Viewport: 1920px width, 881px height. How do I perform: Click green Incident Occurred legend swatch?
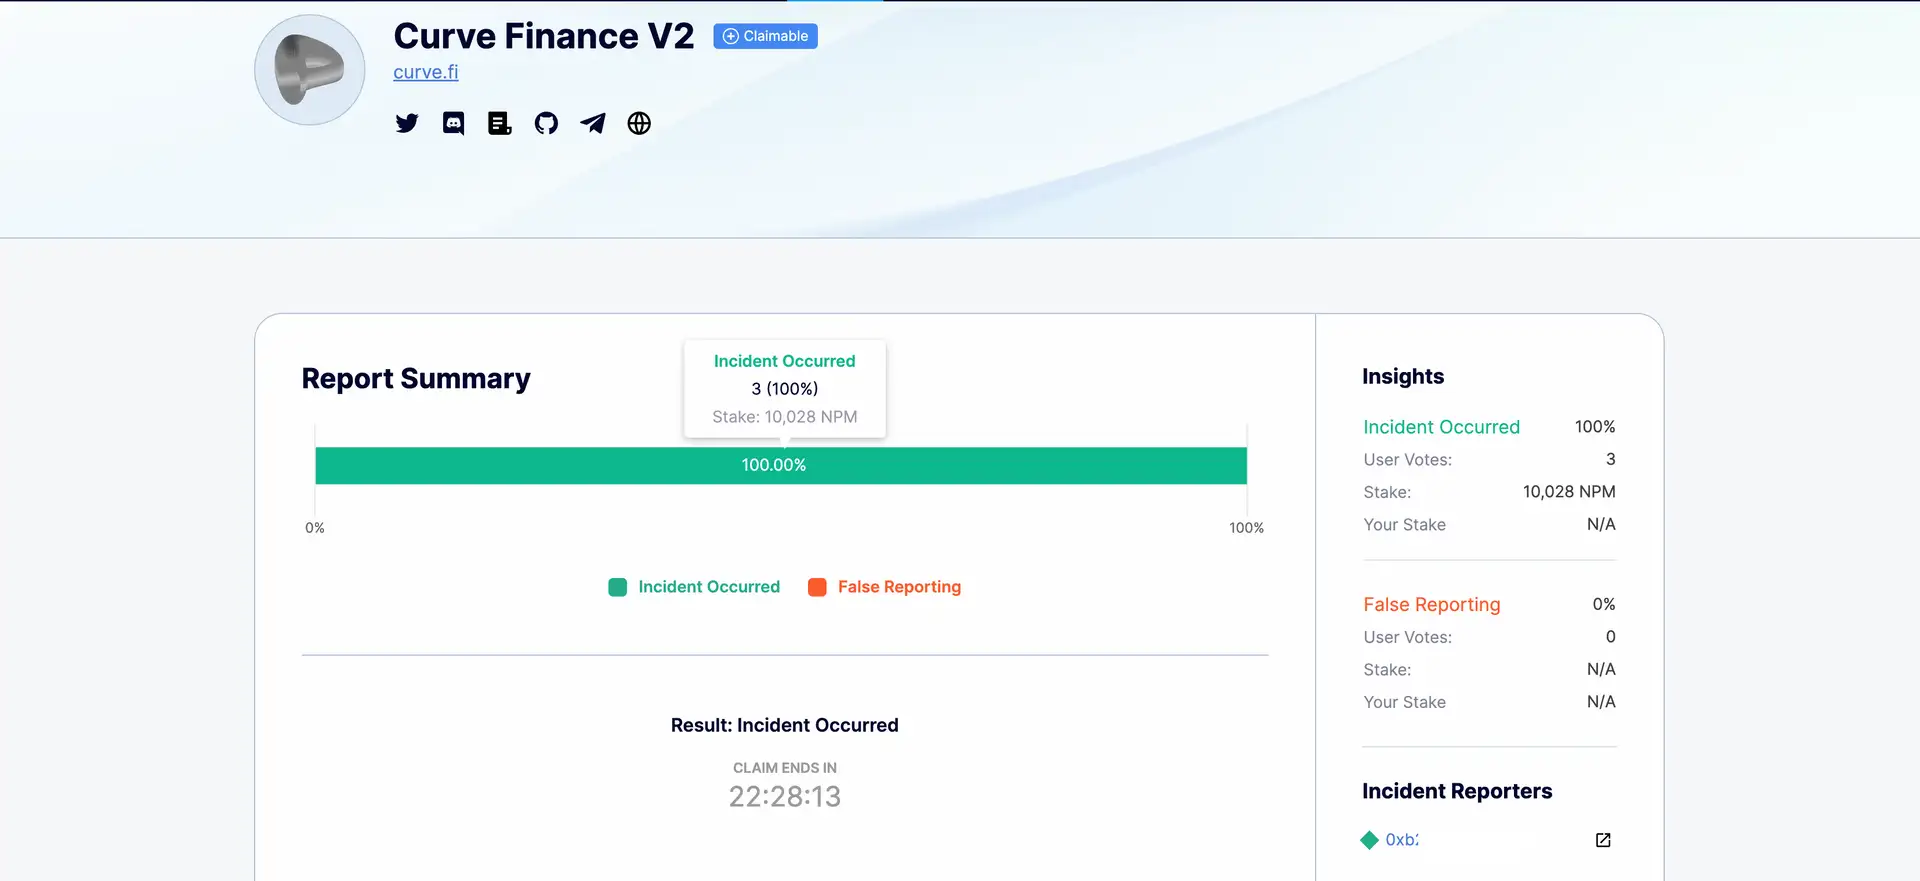point(618,587)
